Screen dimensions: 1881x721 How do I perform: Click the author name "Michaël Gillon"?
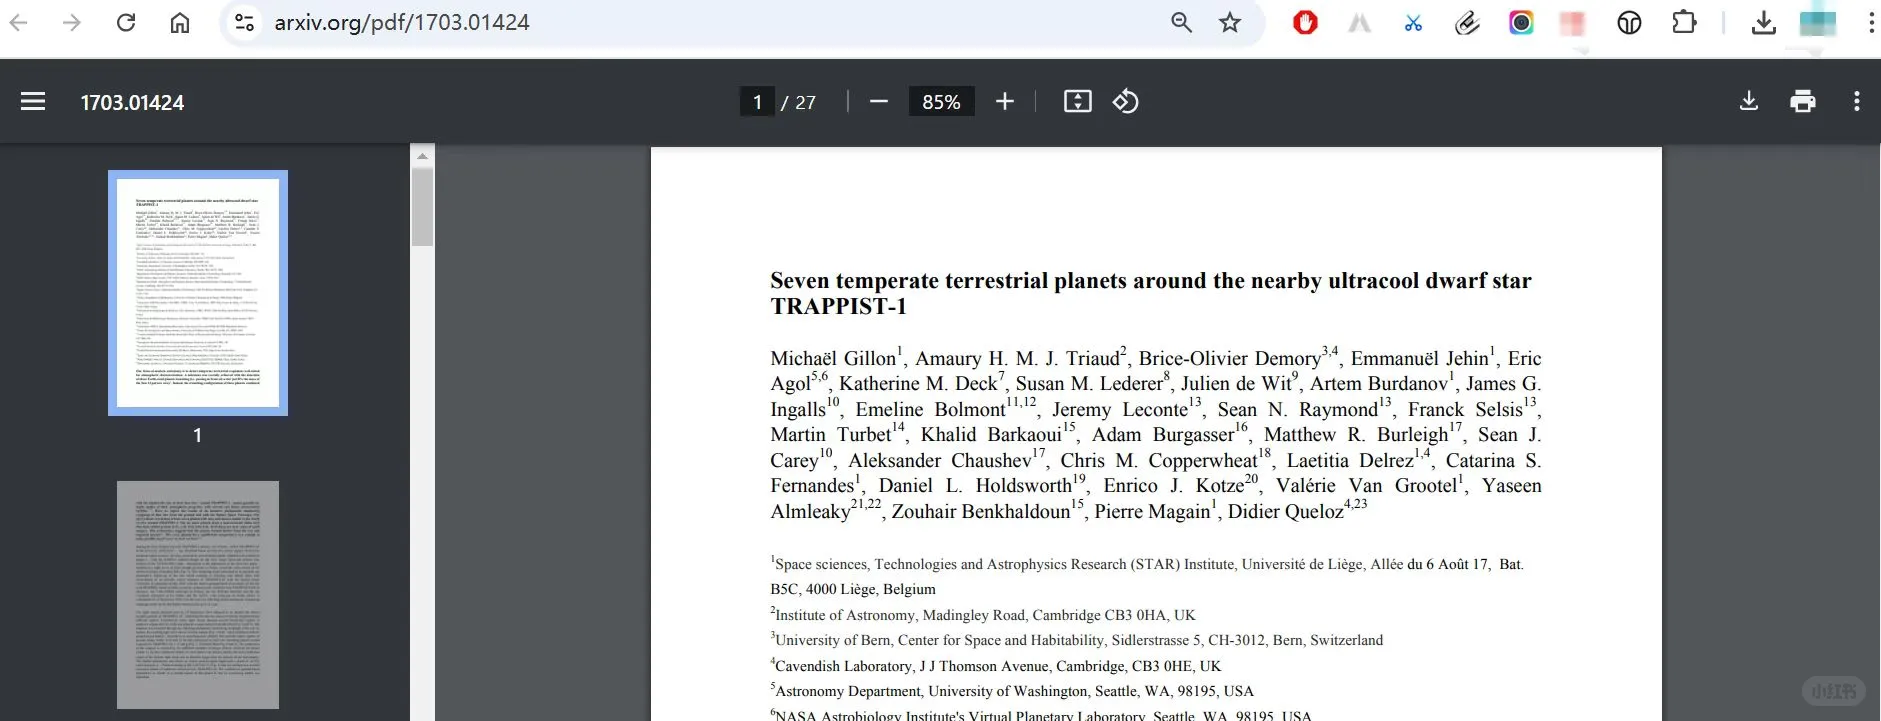pos(833,359)
